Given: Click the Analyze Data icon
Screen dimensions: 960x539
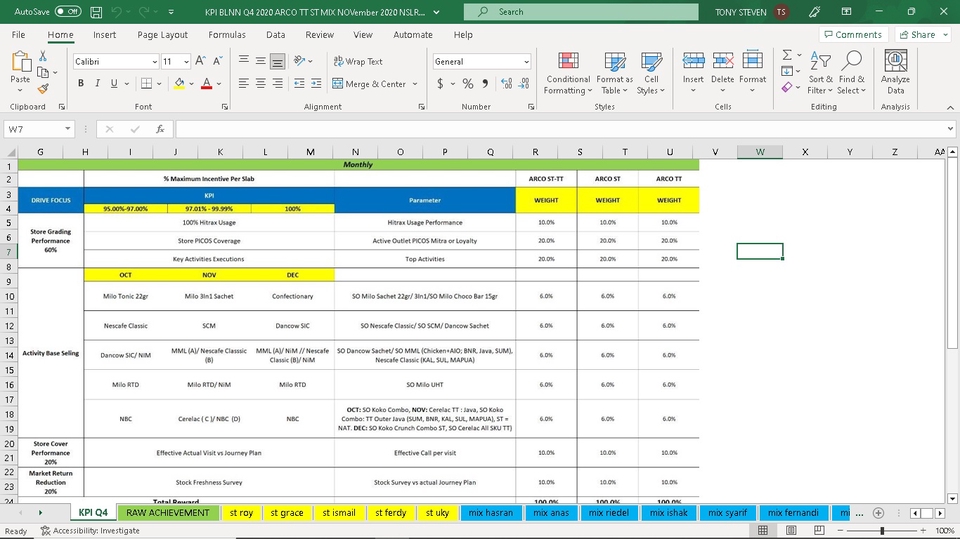Looking at the screenshot, I should click(895, 72).
